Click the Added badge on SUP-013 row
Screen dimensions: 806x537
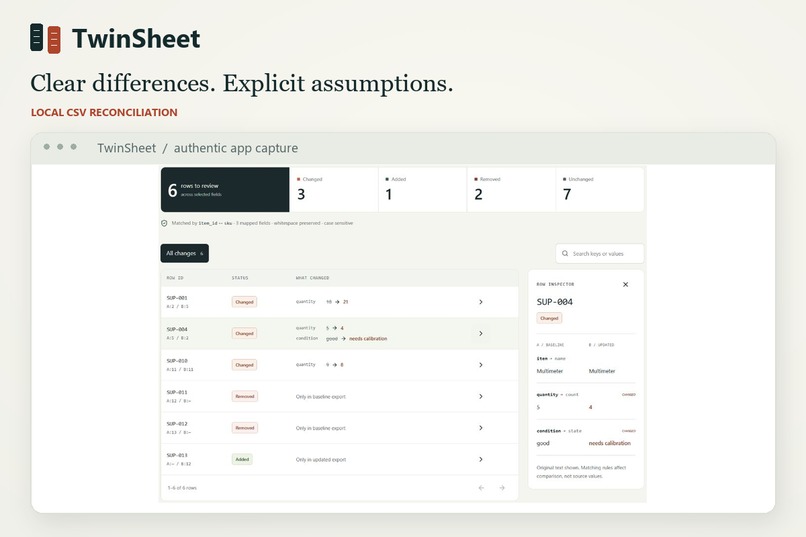pos(242,459)
